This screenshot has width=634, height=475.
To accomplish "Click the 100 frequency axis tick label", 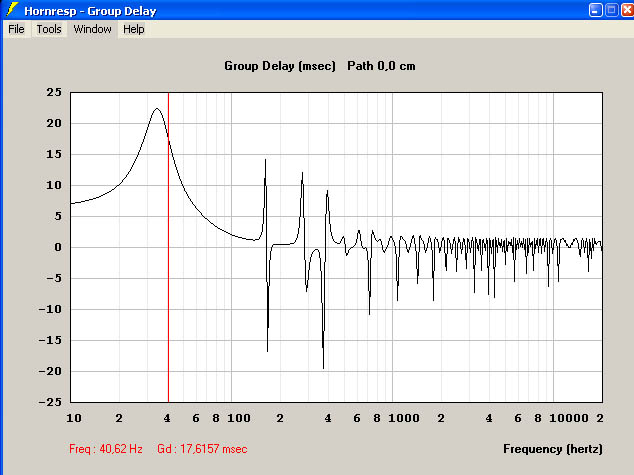I will click(x=239, y=418).
